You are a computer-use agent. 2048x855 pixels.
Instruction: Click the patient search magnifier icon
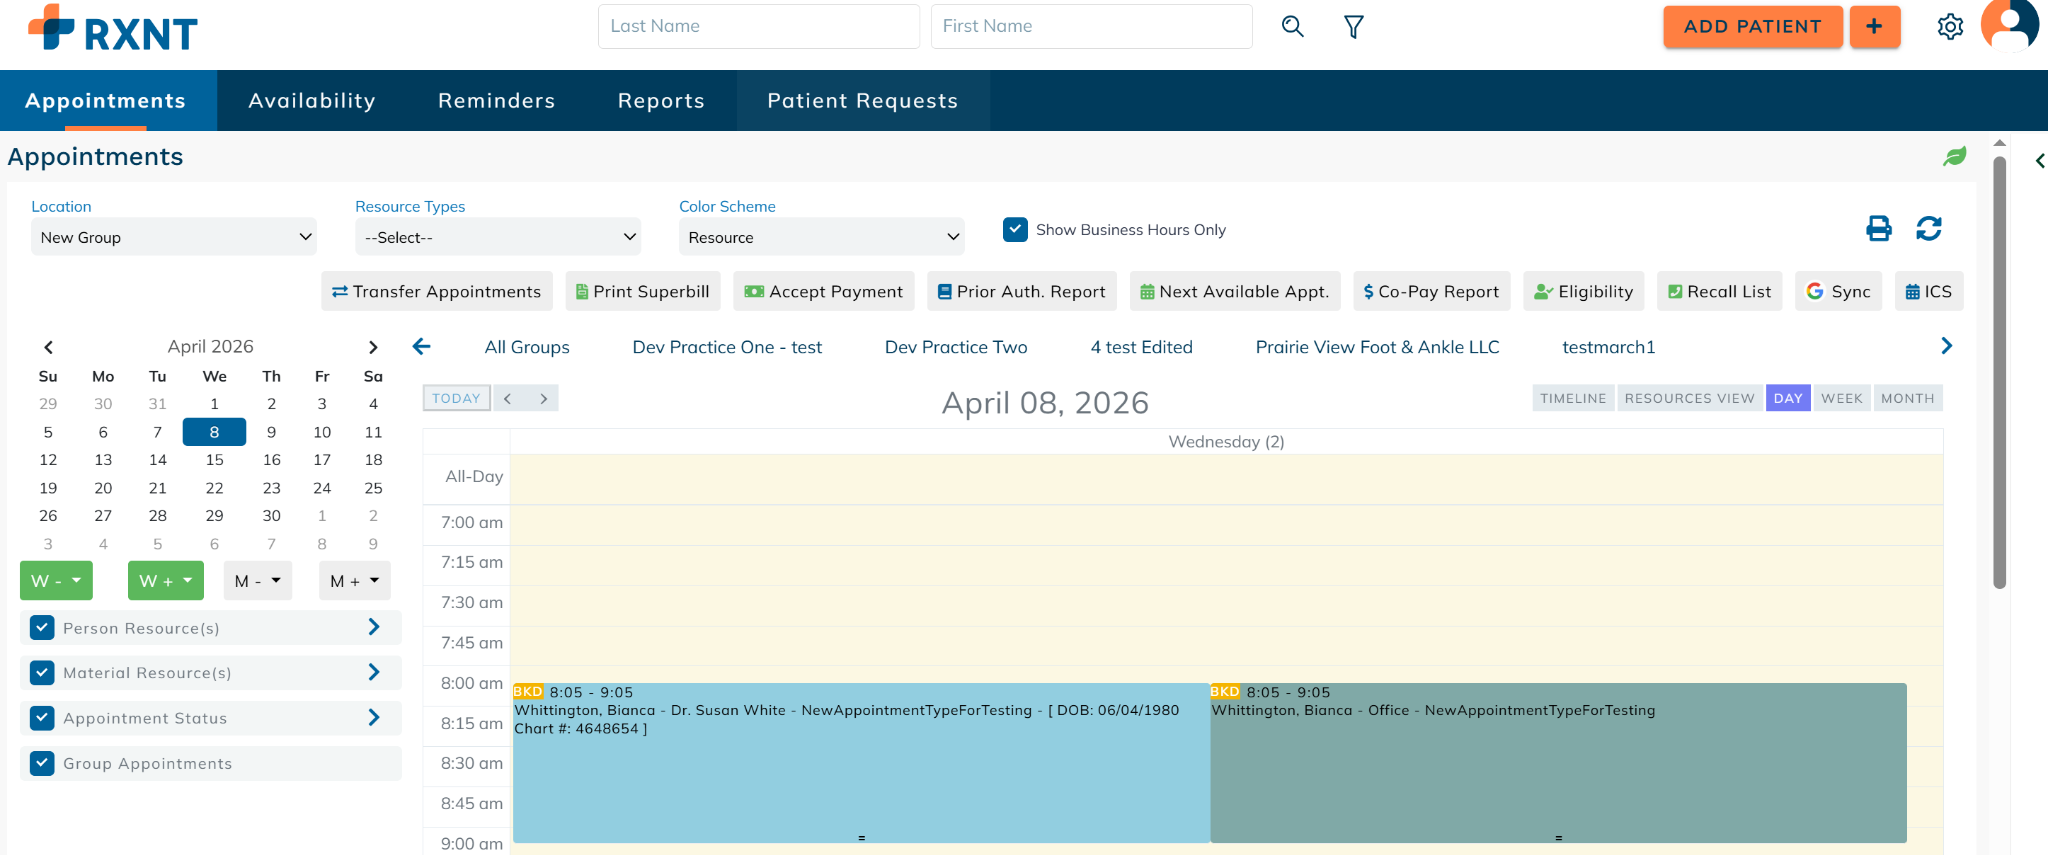1292,27
